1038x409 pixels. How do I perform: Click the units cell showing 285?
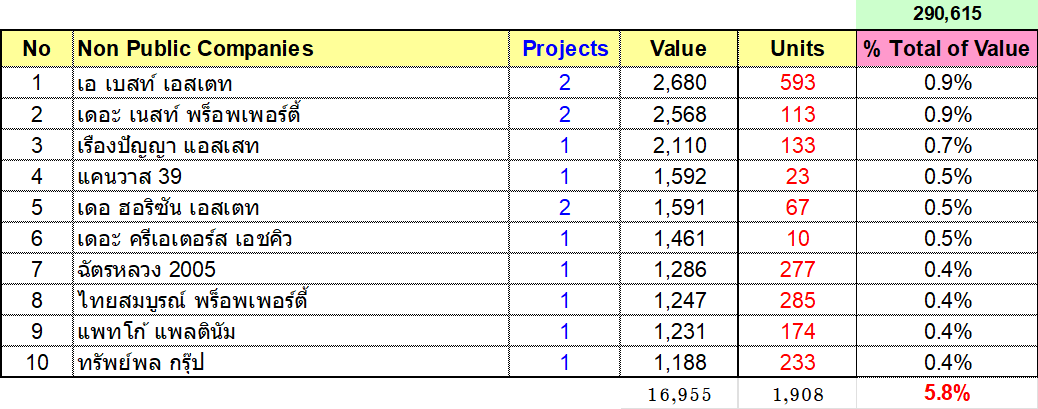tap(797, 300)
